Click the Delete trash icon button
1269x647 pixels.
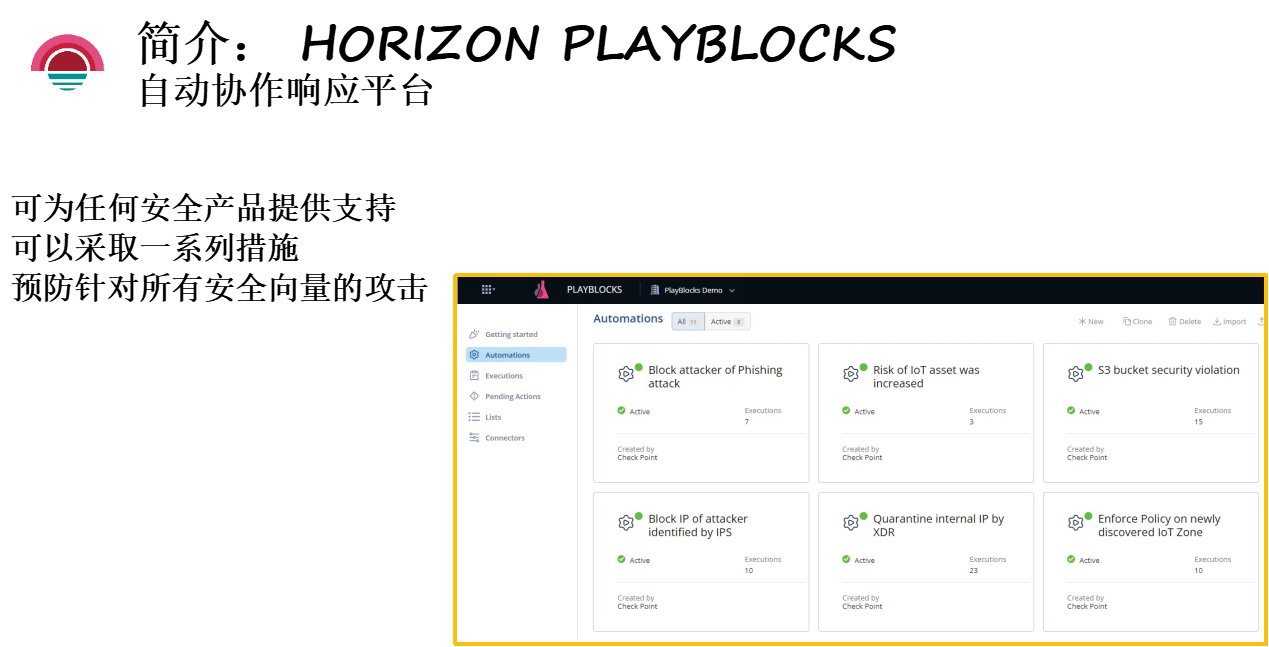click(x=1184, y=322)
